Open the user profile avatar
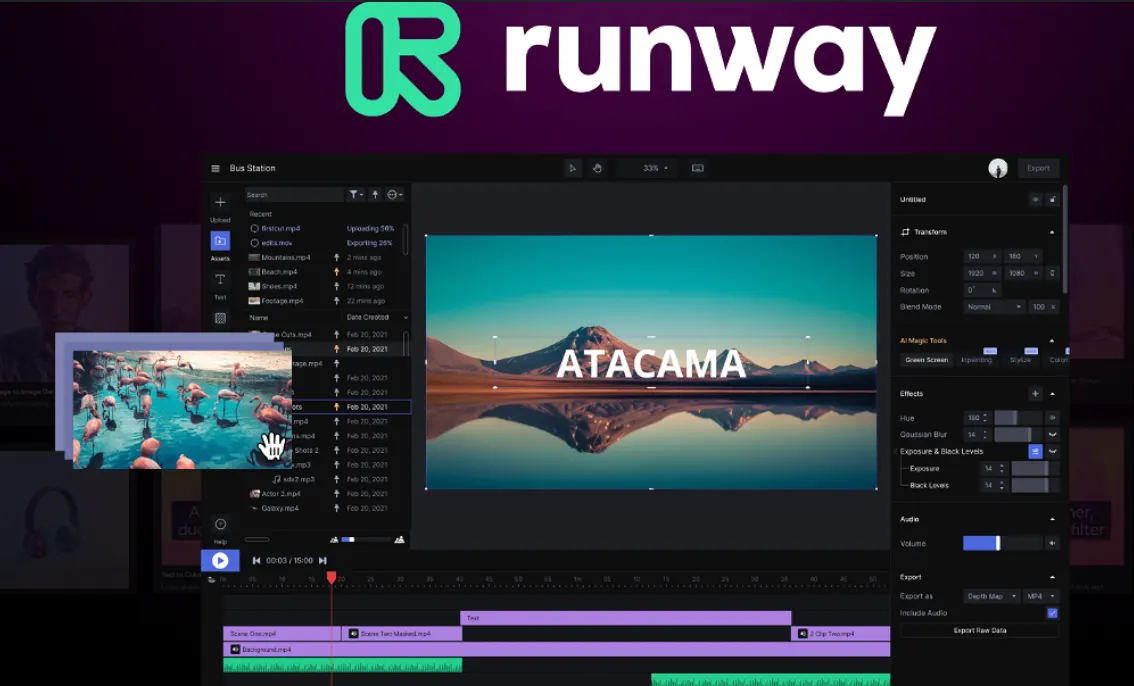Image resolution: width=1134 pixels, height=686 pixels. point(998,168)
